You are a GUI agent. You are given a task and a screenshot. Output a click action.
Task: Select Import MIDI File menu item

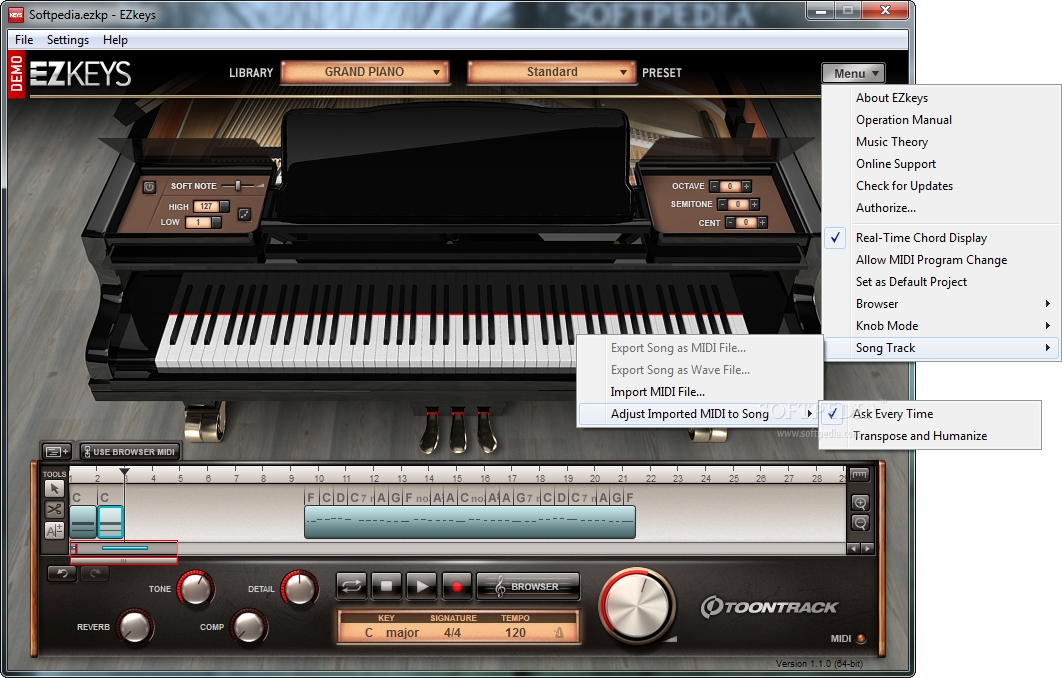coord(700,392)
